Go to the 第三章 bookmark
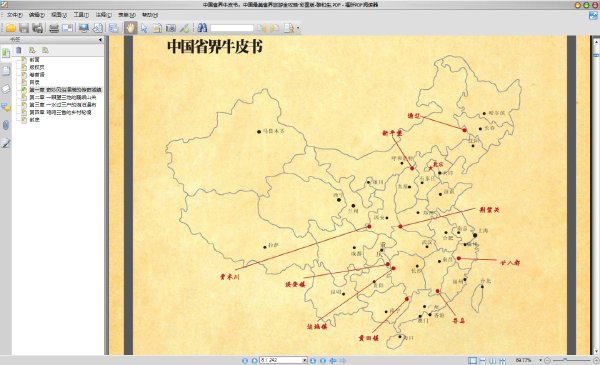Viewport: 600px width, 365px height. (x=63, y=104)
